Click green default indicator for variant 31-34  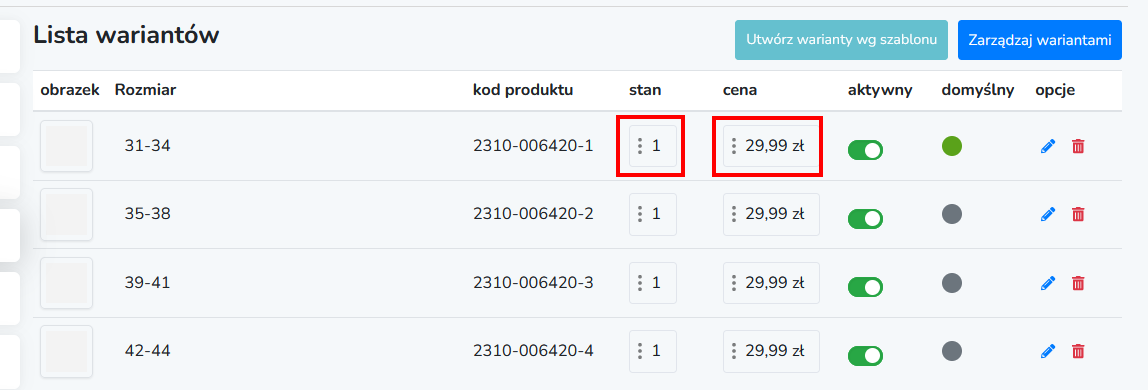pyautogui.click(x=952, y=146)
